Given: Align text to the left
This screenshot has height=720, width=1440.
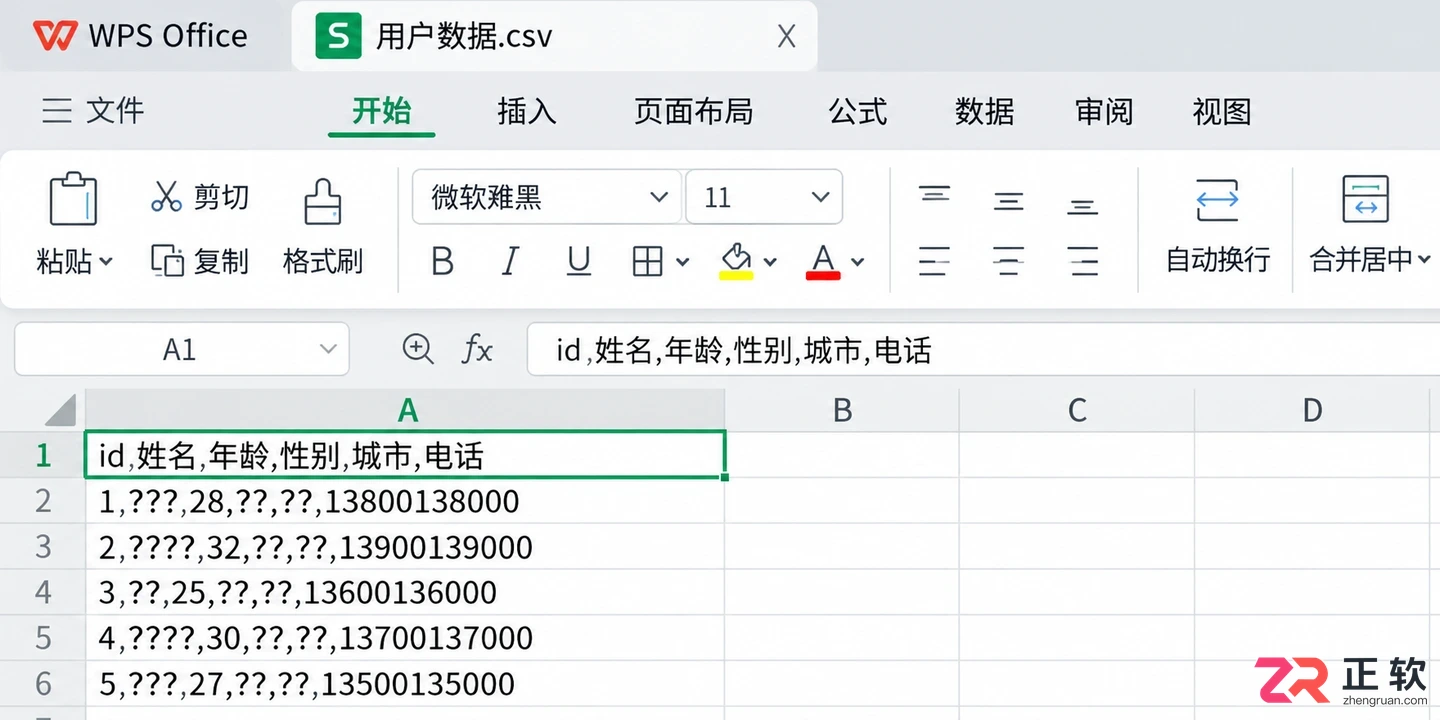Looking at the screenshot, I should 934,262.
